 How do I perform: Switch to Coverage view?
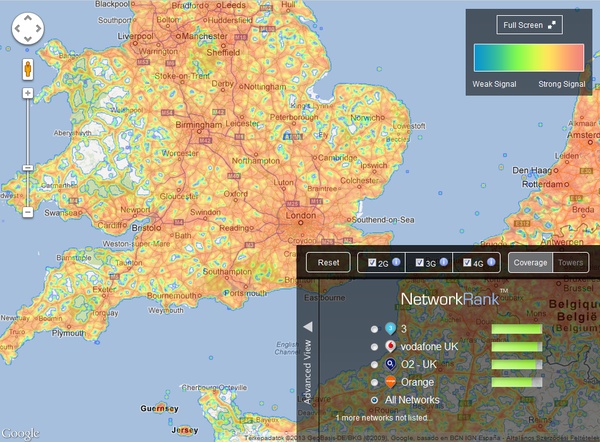(530, 263)
